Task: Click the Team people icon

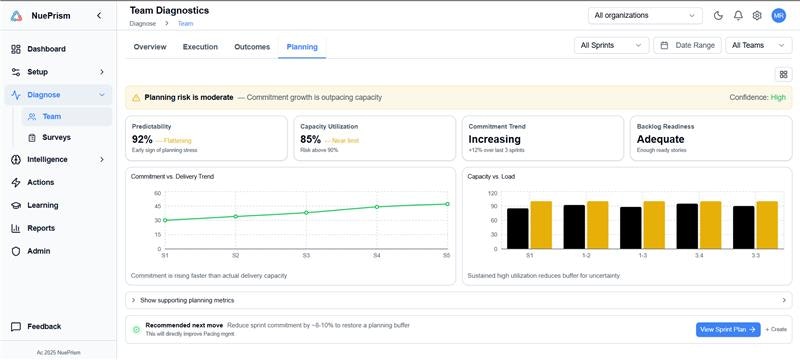Action: (32, 117)
